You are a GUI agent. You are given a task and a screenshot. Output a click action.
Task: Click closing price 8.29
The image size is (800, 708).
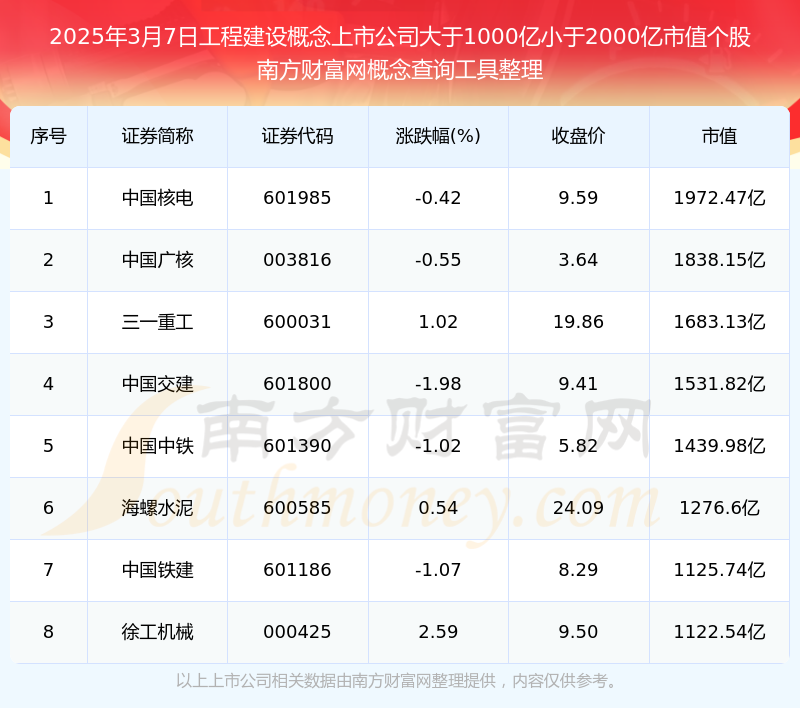(578, 570)
